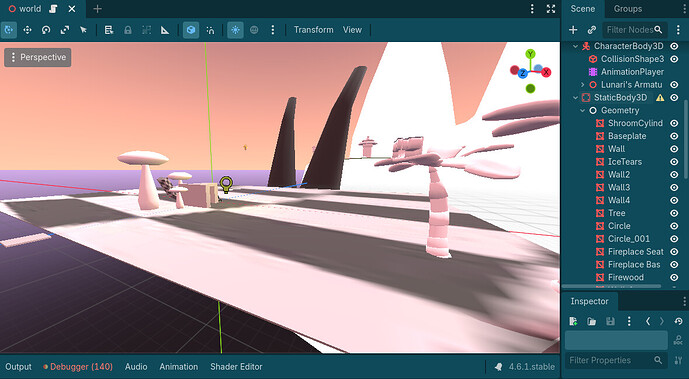Click the 4.6.1.stable version label
This screenshot has height=379, width=689.
(x=532, y=367)
